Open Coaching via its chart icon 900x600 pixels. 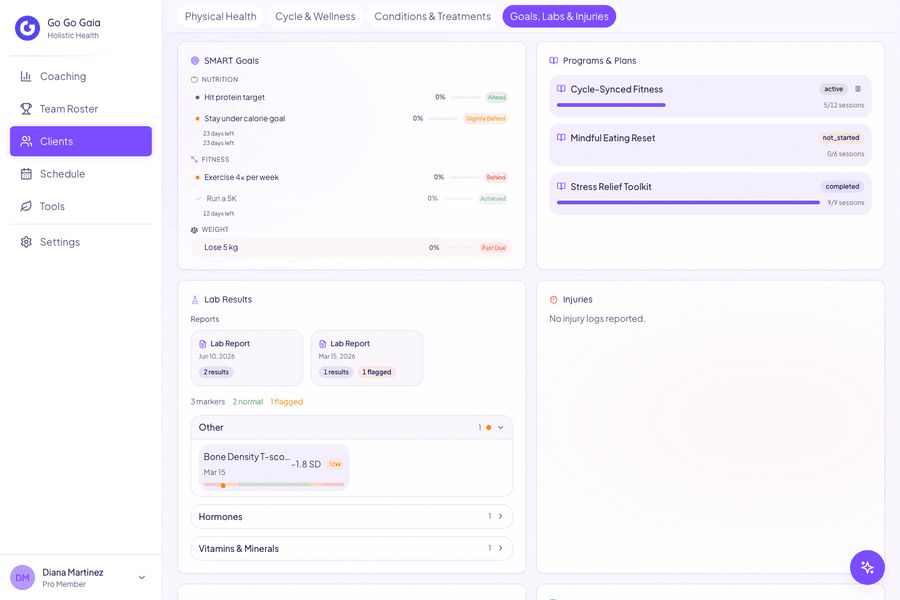[x=26, y=76]
